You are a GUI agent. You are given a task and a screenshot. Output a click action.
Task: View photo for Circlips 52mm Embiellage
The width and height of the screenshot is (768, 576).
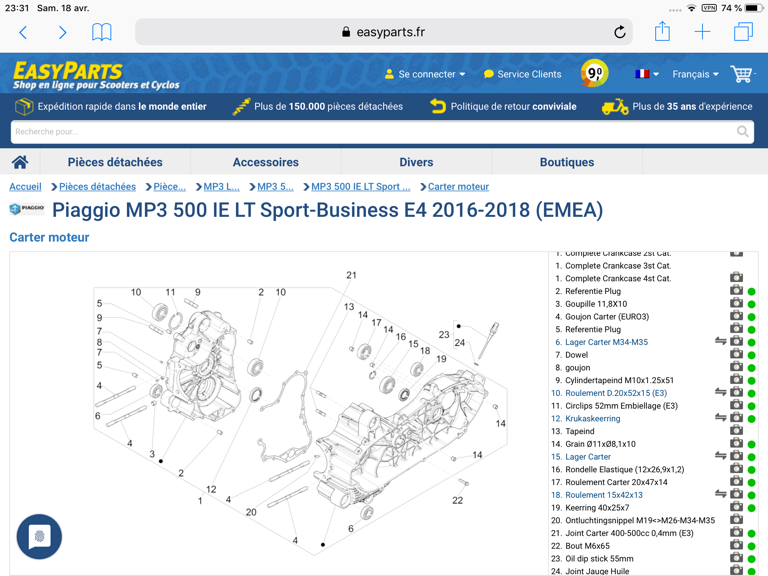736,405
